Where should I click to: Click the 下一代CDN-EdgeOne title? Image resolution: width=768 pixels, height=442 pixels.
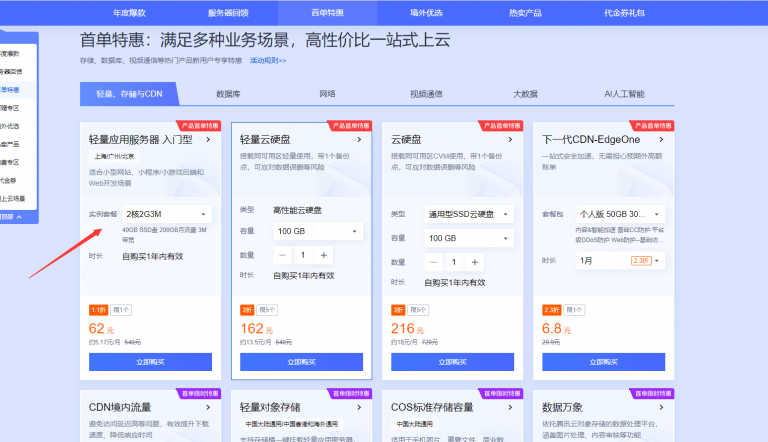(591, 140)
